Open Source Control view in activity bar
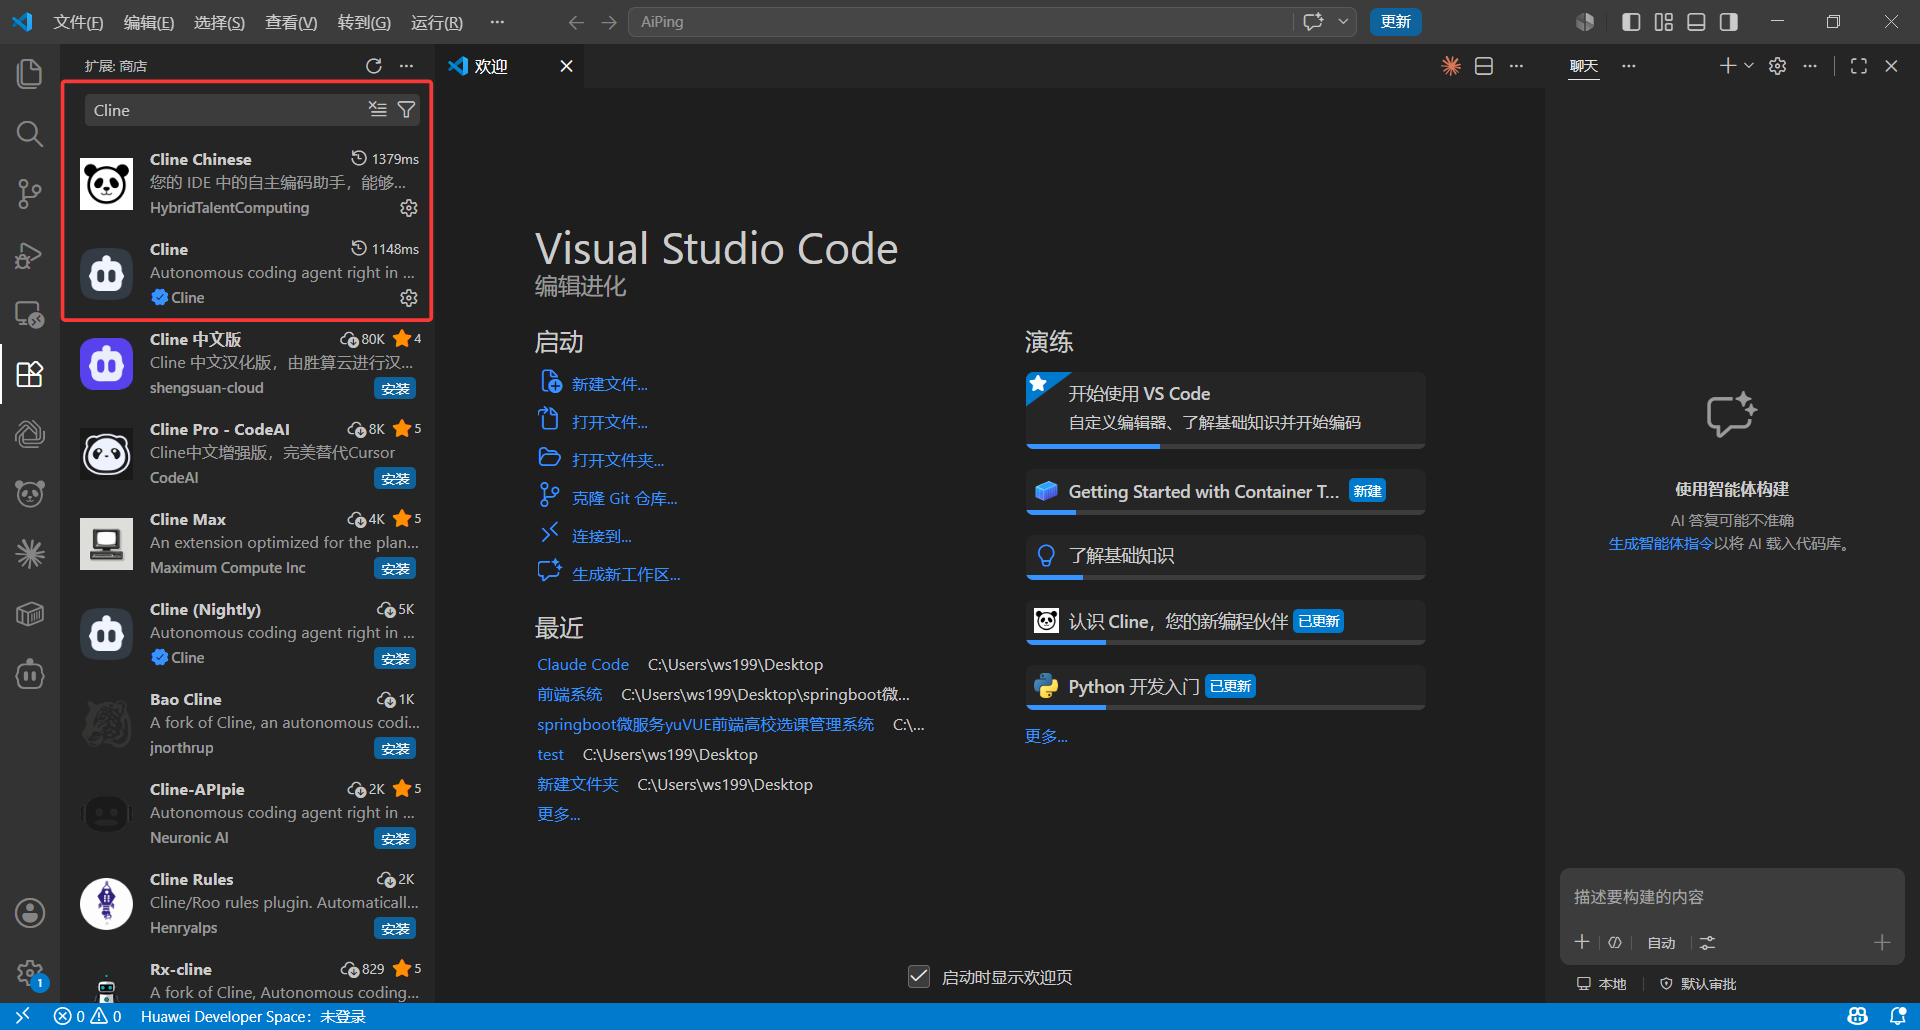1920x1030 pixels. pos(30,193)
